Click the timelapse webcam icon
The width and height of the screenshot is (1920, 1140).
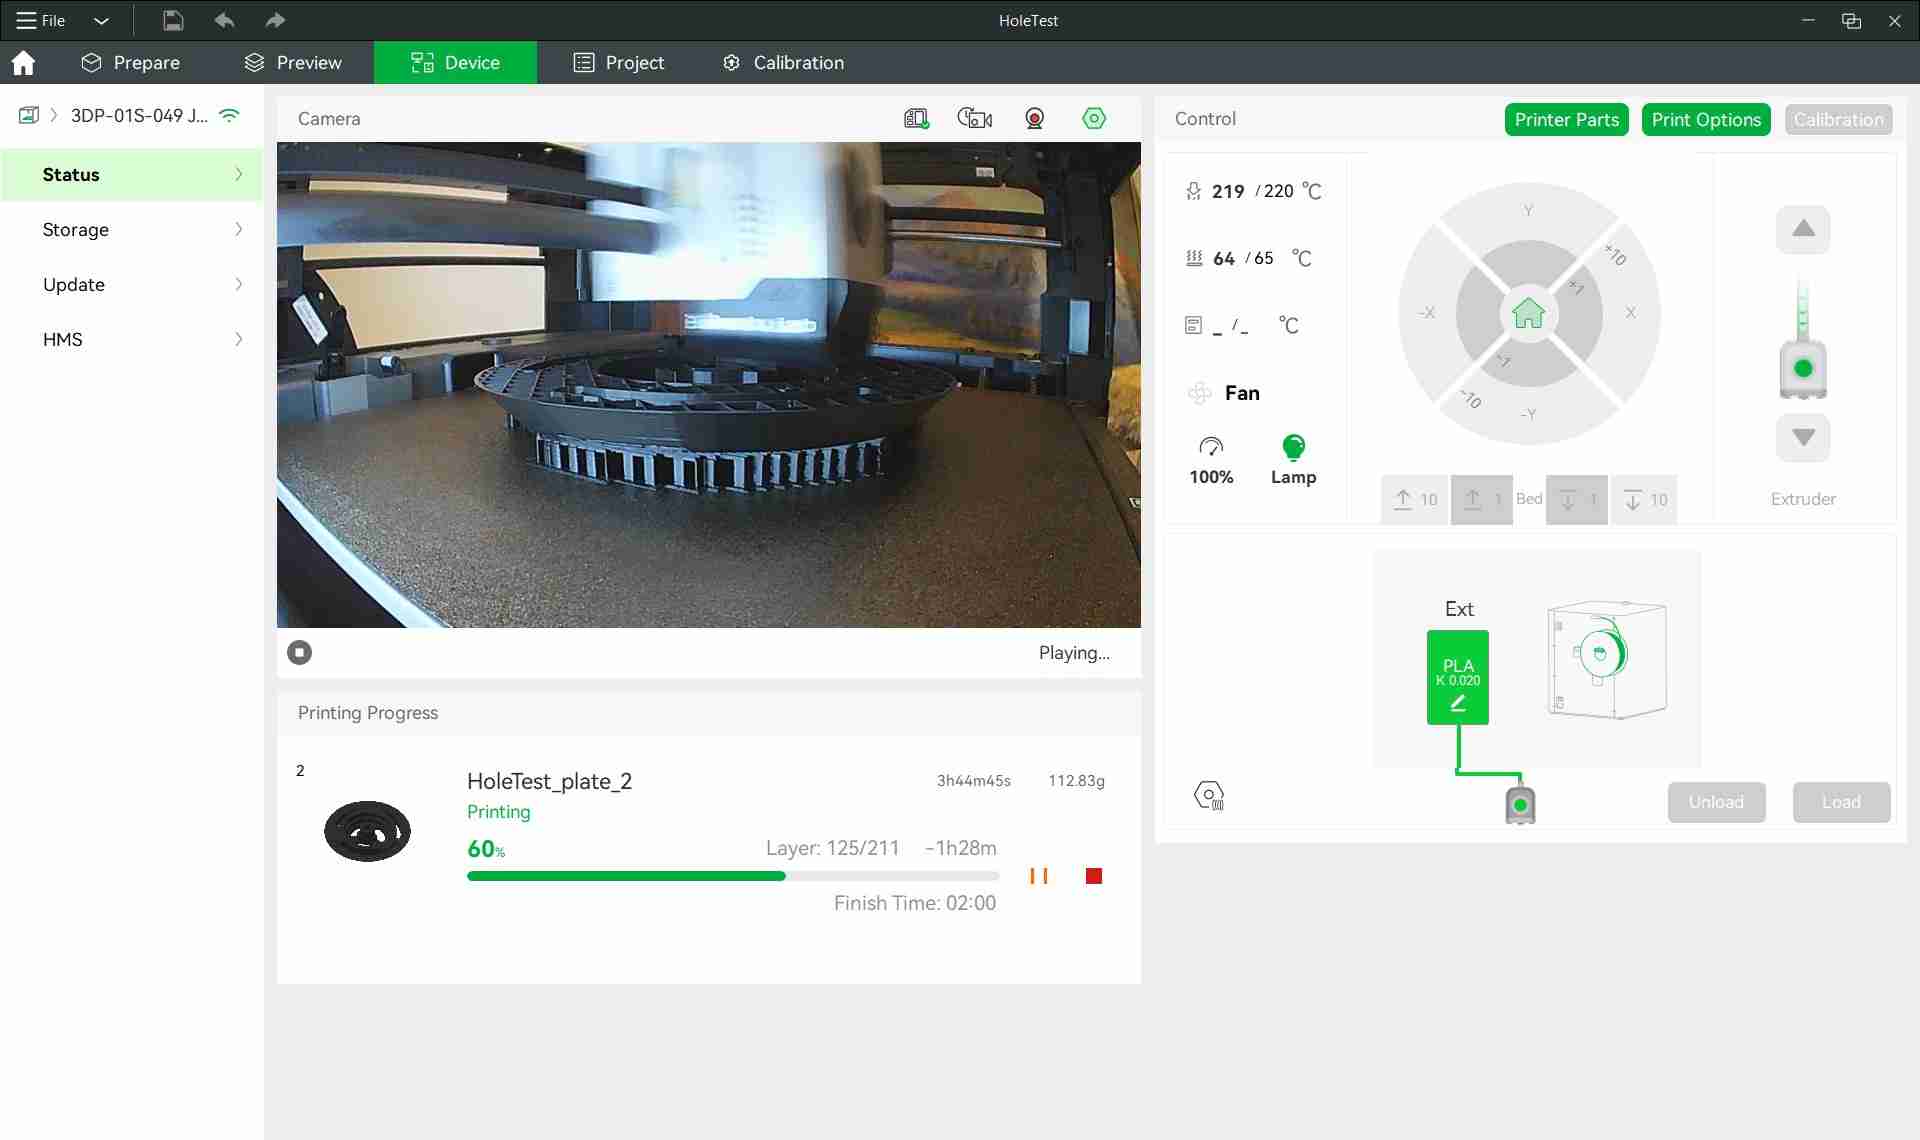click(x=1035, y=119)
